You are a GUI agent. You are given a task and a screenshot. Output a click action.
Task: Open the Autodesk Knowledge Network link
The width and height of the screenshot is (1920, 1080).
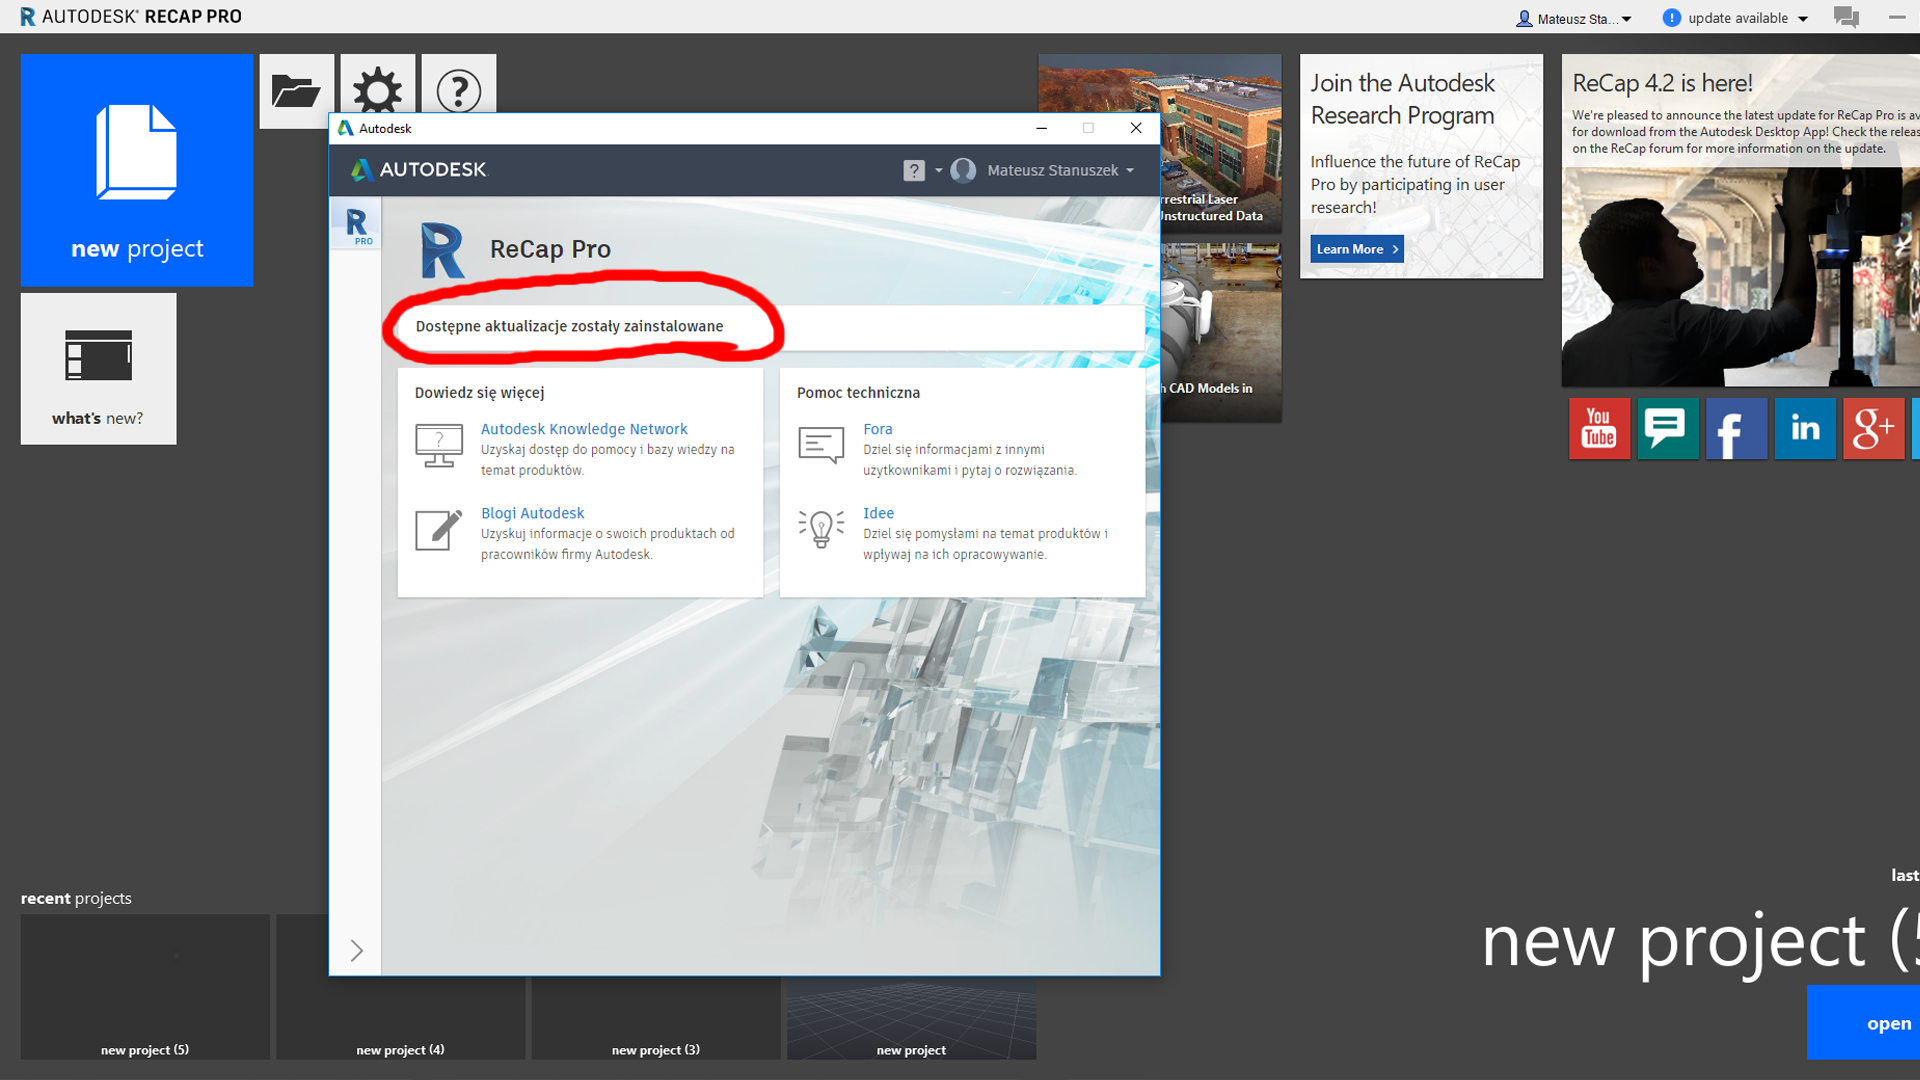click(x=584, y=428)
